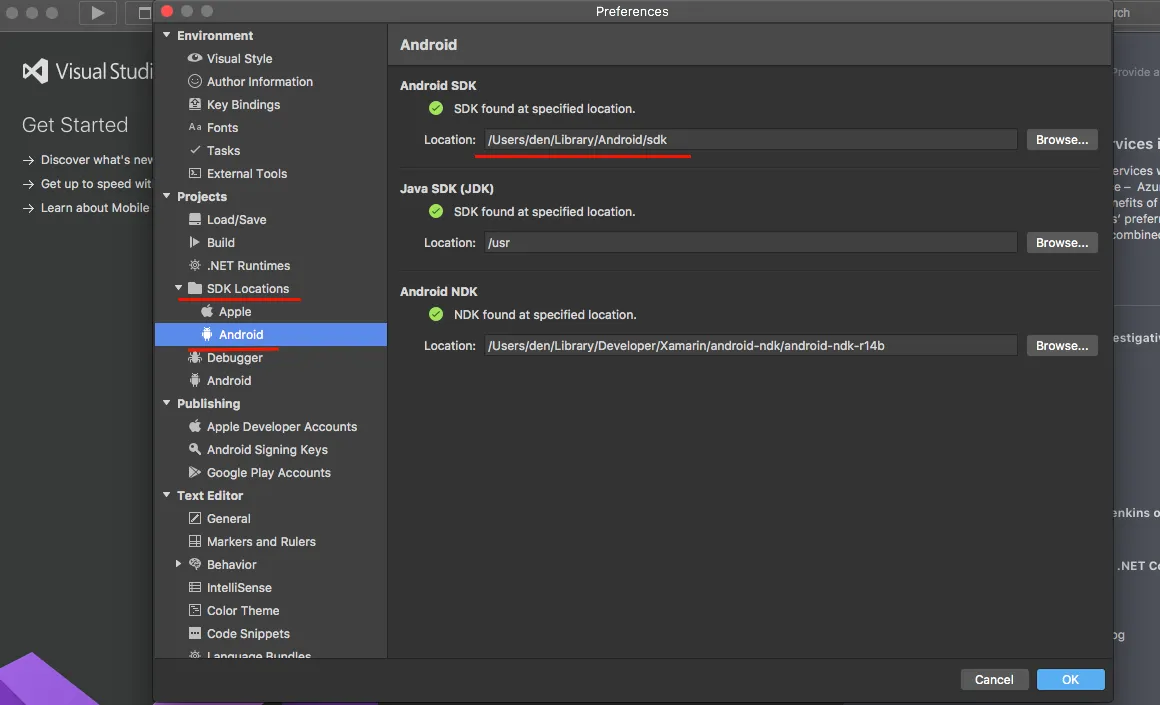
Task: Click the Code Snippets icon
Action: [195, 634]
